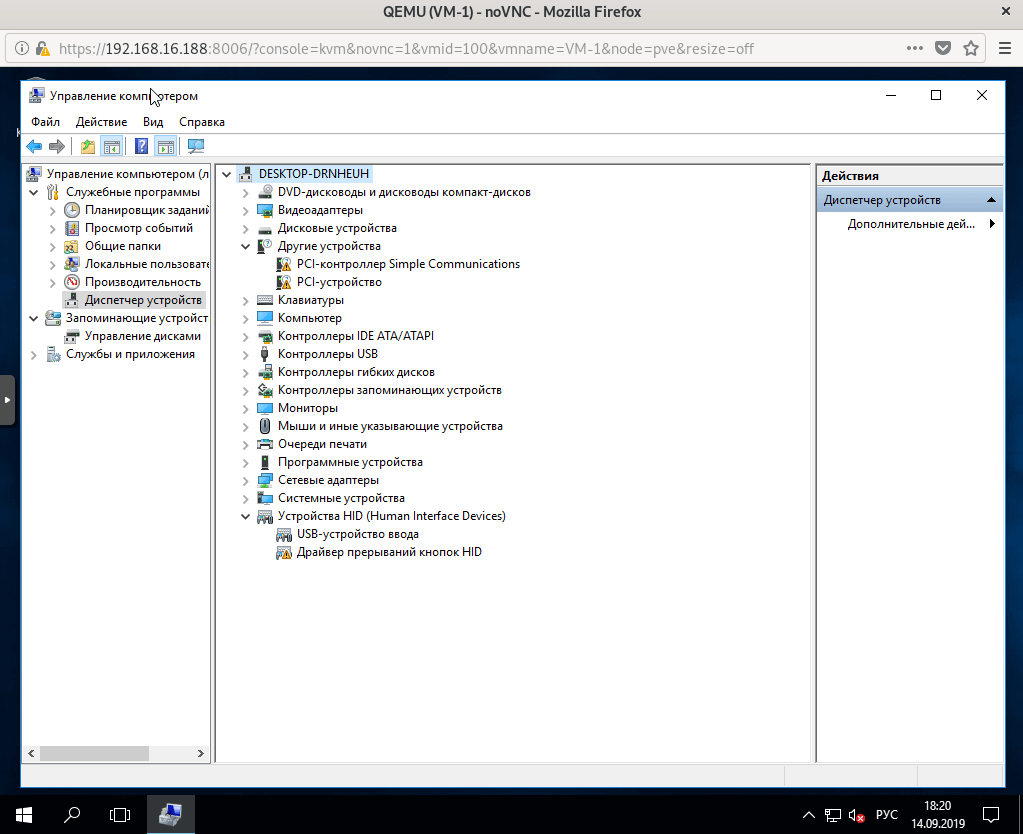Open the Вид menu
The width and height of the screenshot is (1023, 834).
[153, 122]
